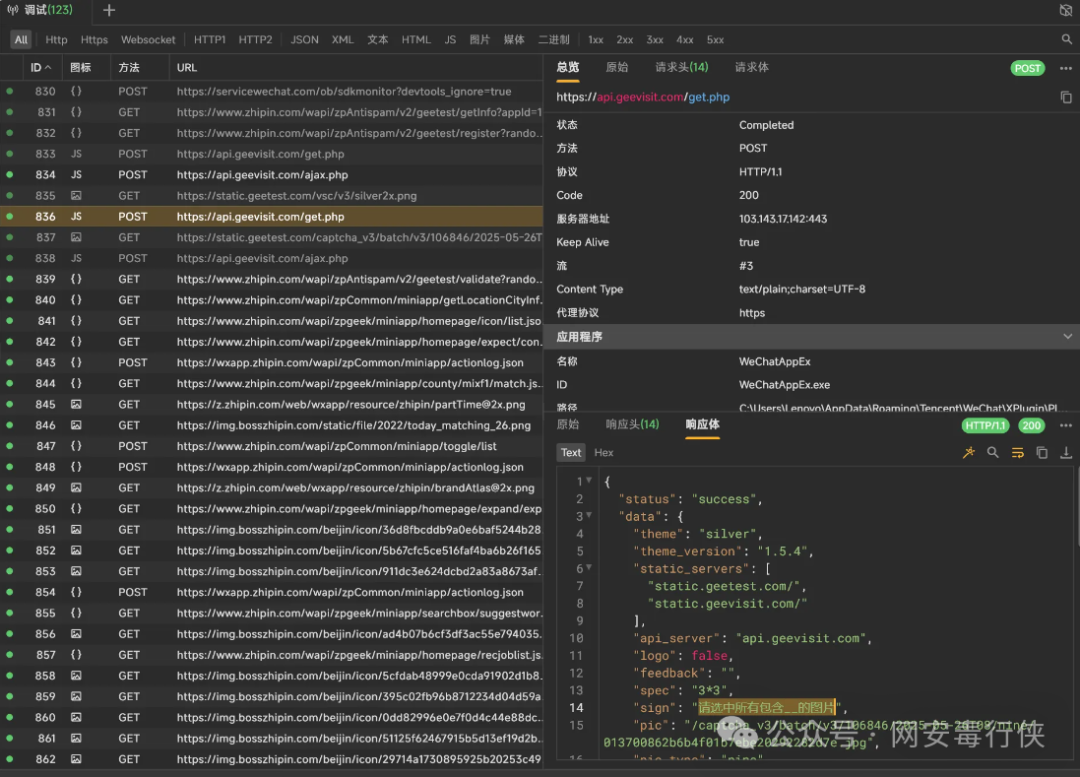This screenshot has height=777, width=1080.
Task: Click the debug session broadcast icon
Action: click(x=12, y=10)
